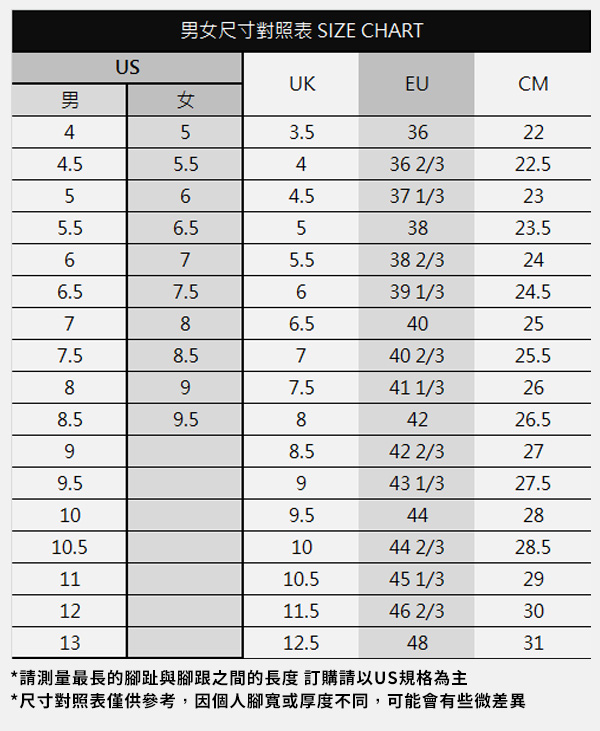Click the EU size 48 cell
600x731 pixels.
click(x=417, y=643)
